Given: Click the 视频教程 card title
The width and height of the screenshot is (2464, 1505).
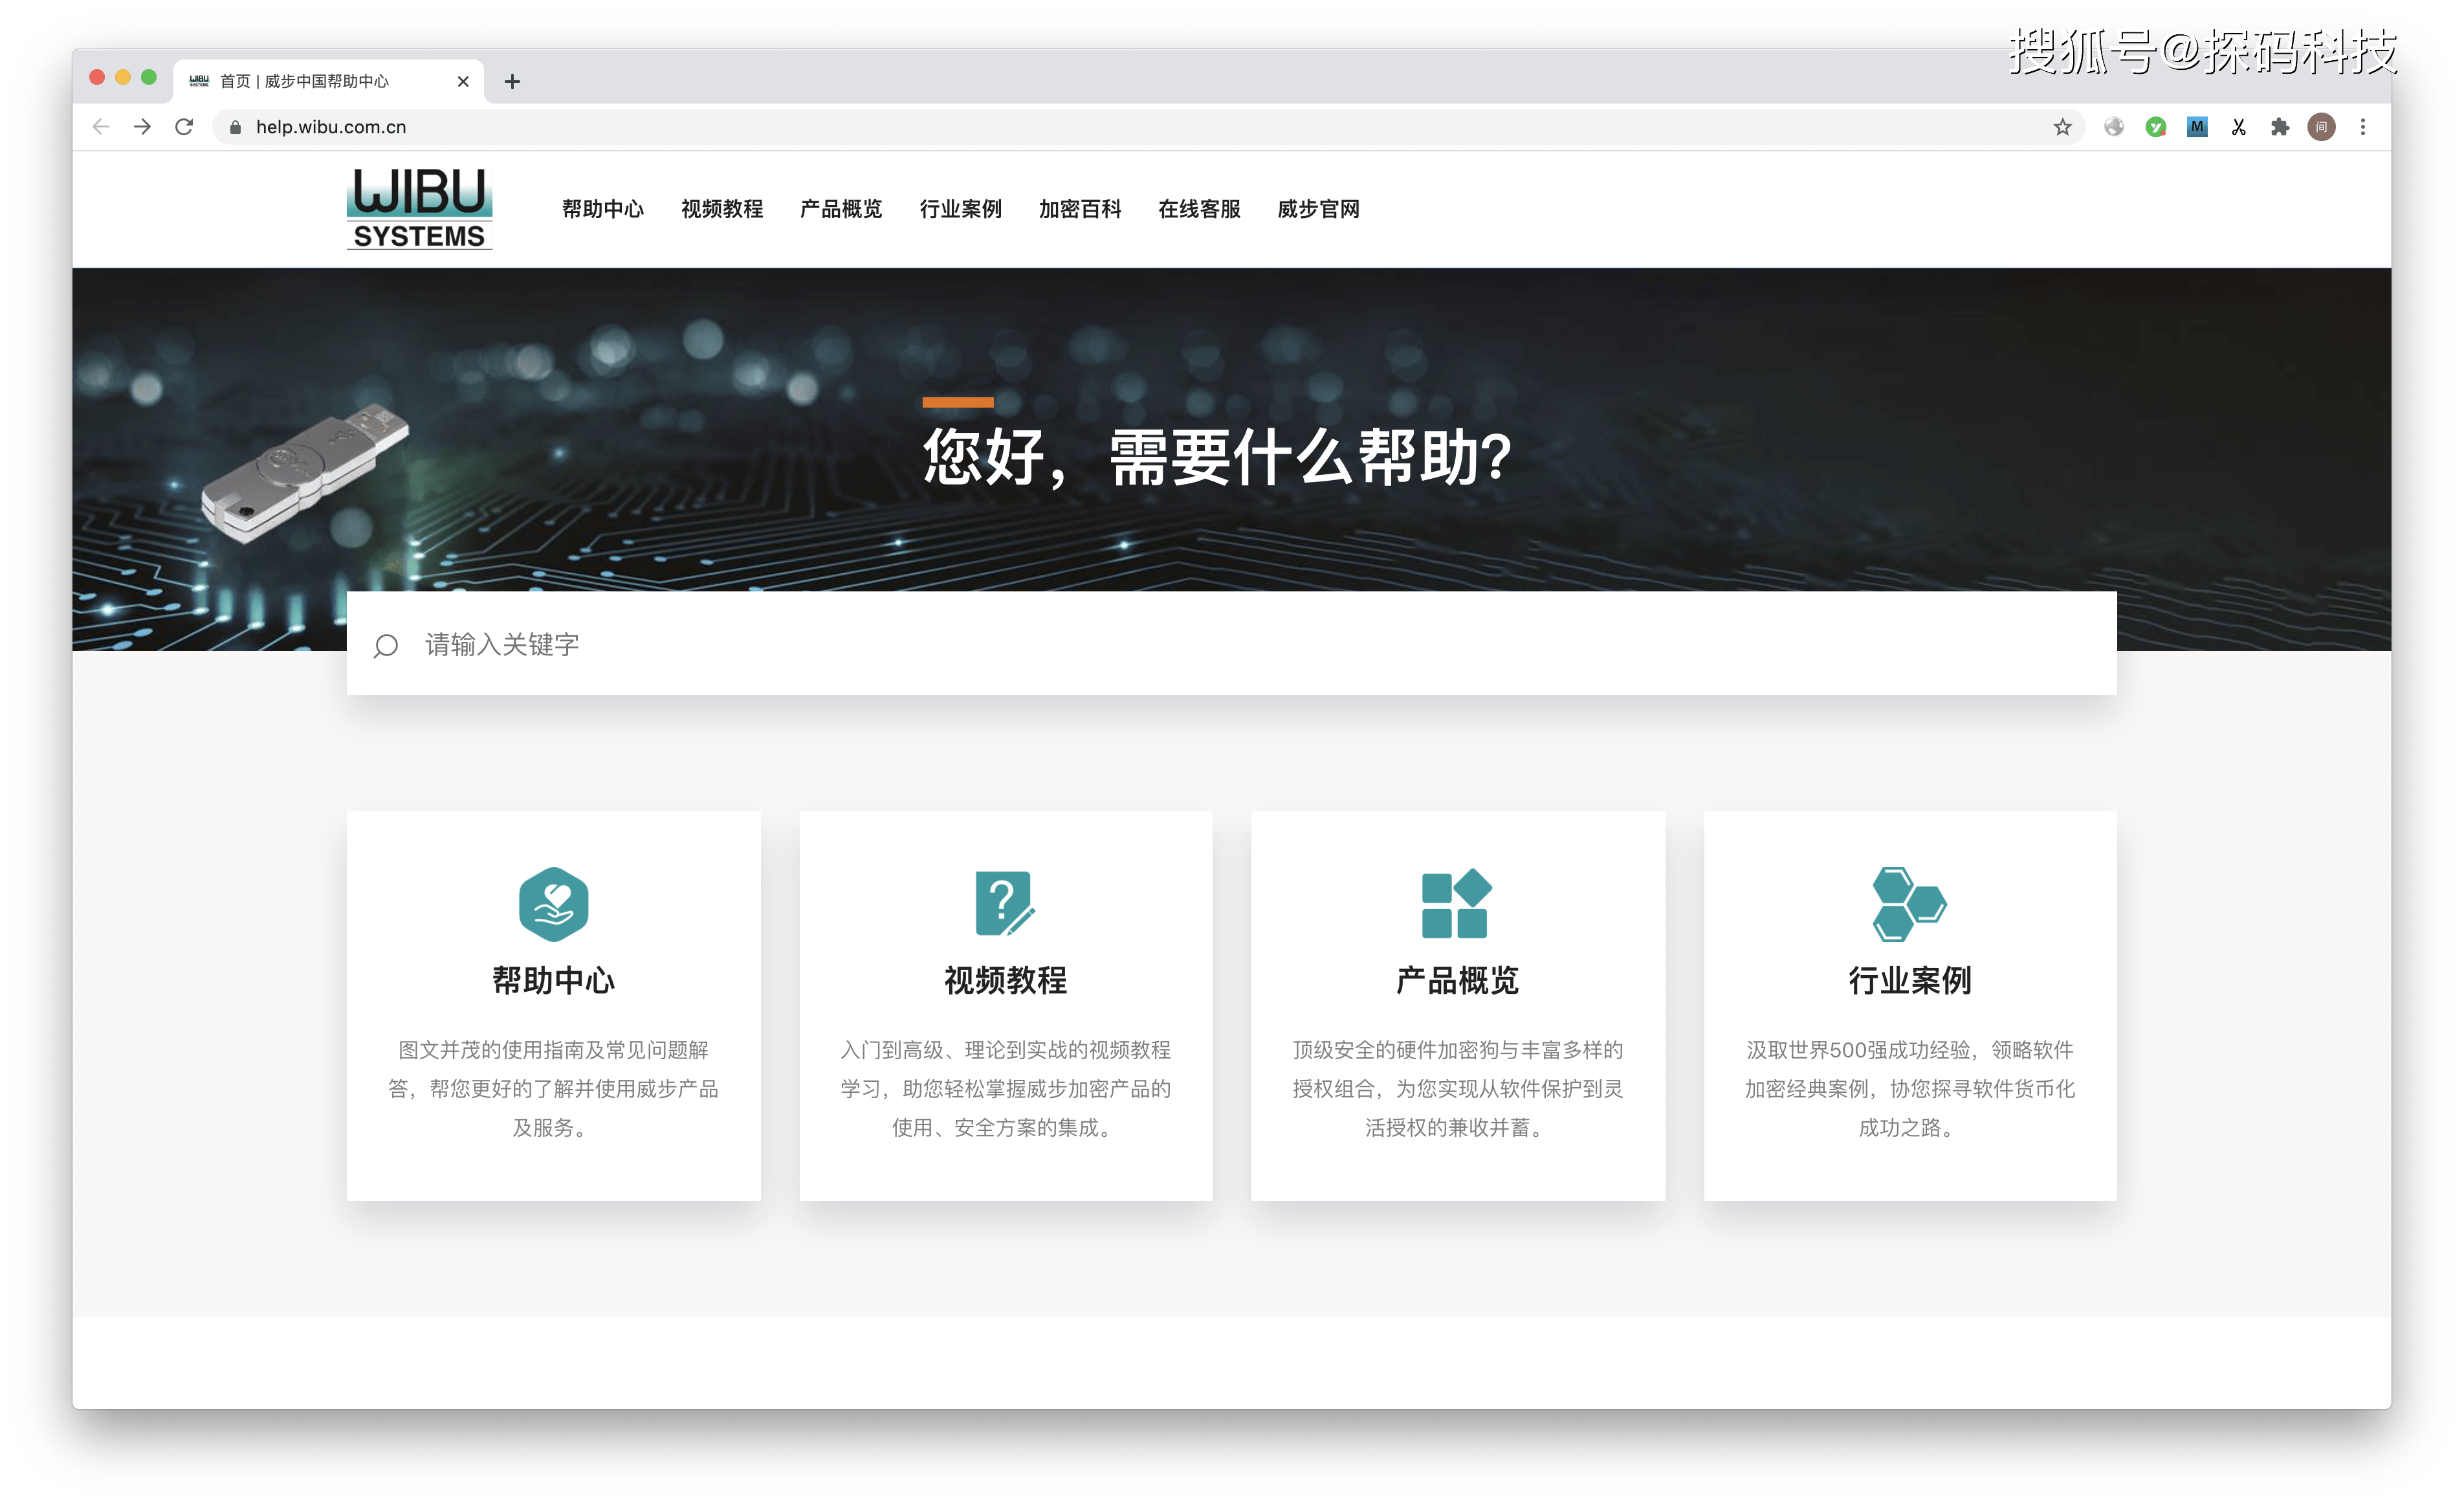Looking at the screenshot, I should (1005, 981).
